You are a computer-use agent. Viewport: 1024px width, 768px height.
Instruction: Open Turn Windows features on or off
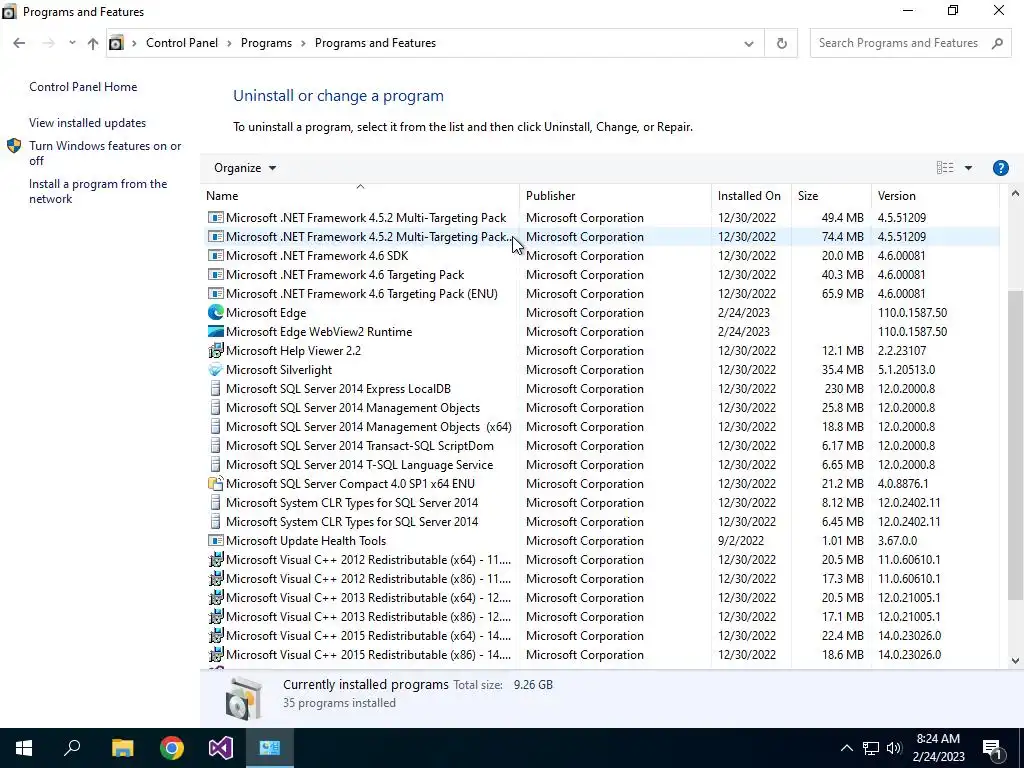tap(105, 153)
